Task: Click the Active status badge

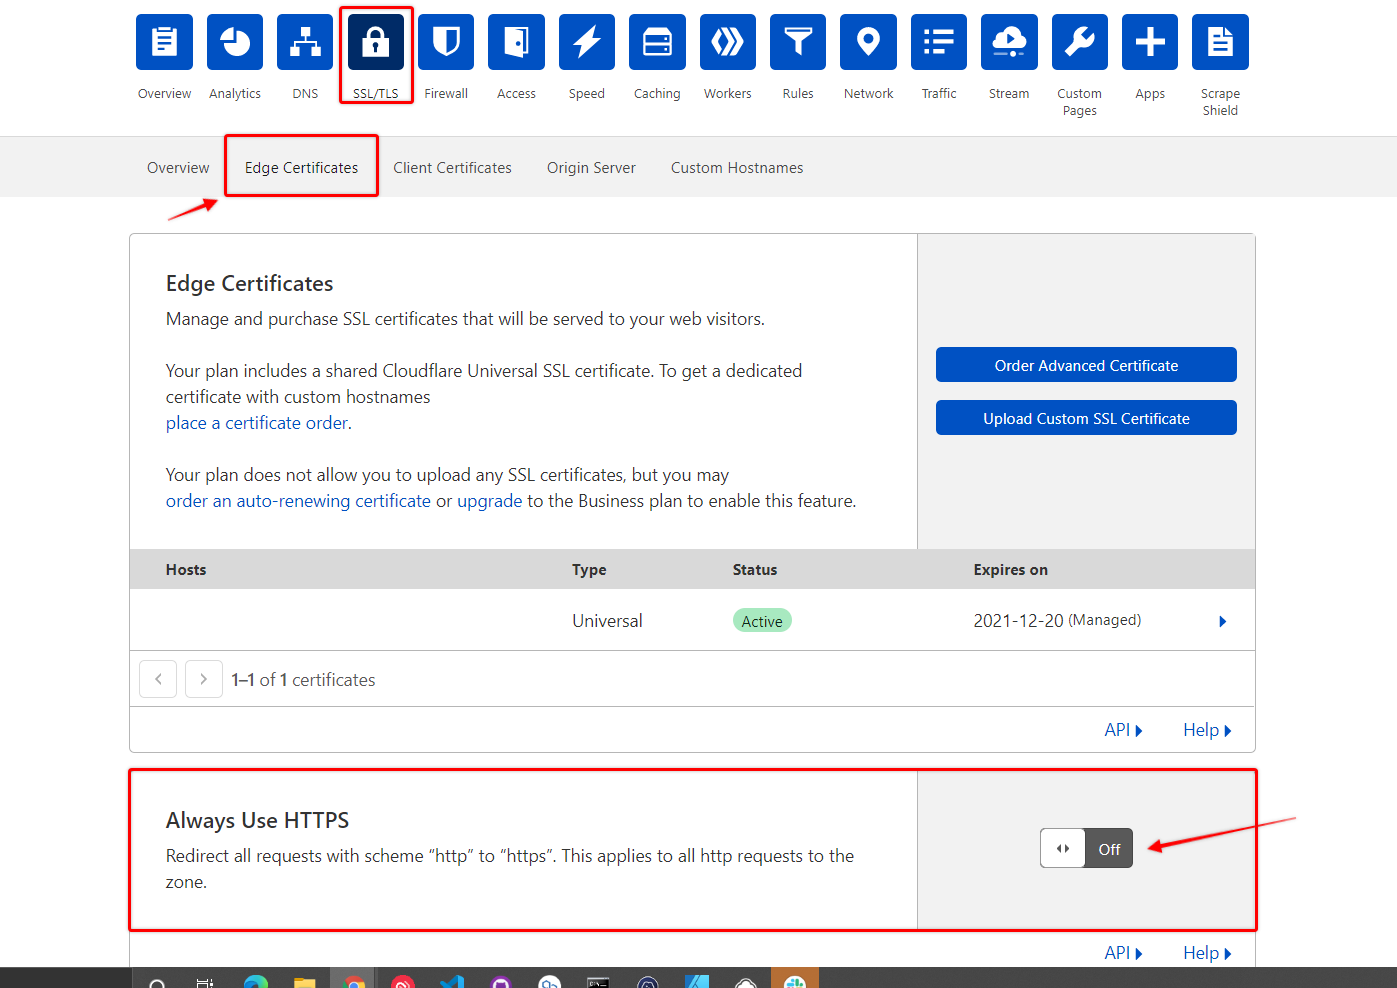Action: tap(762, 621)
